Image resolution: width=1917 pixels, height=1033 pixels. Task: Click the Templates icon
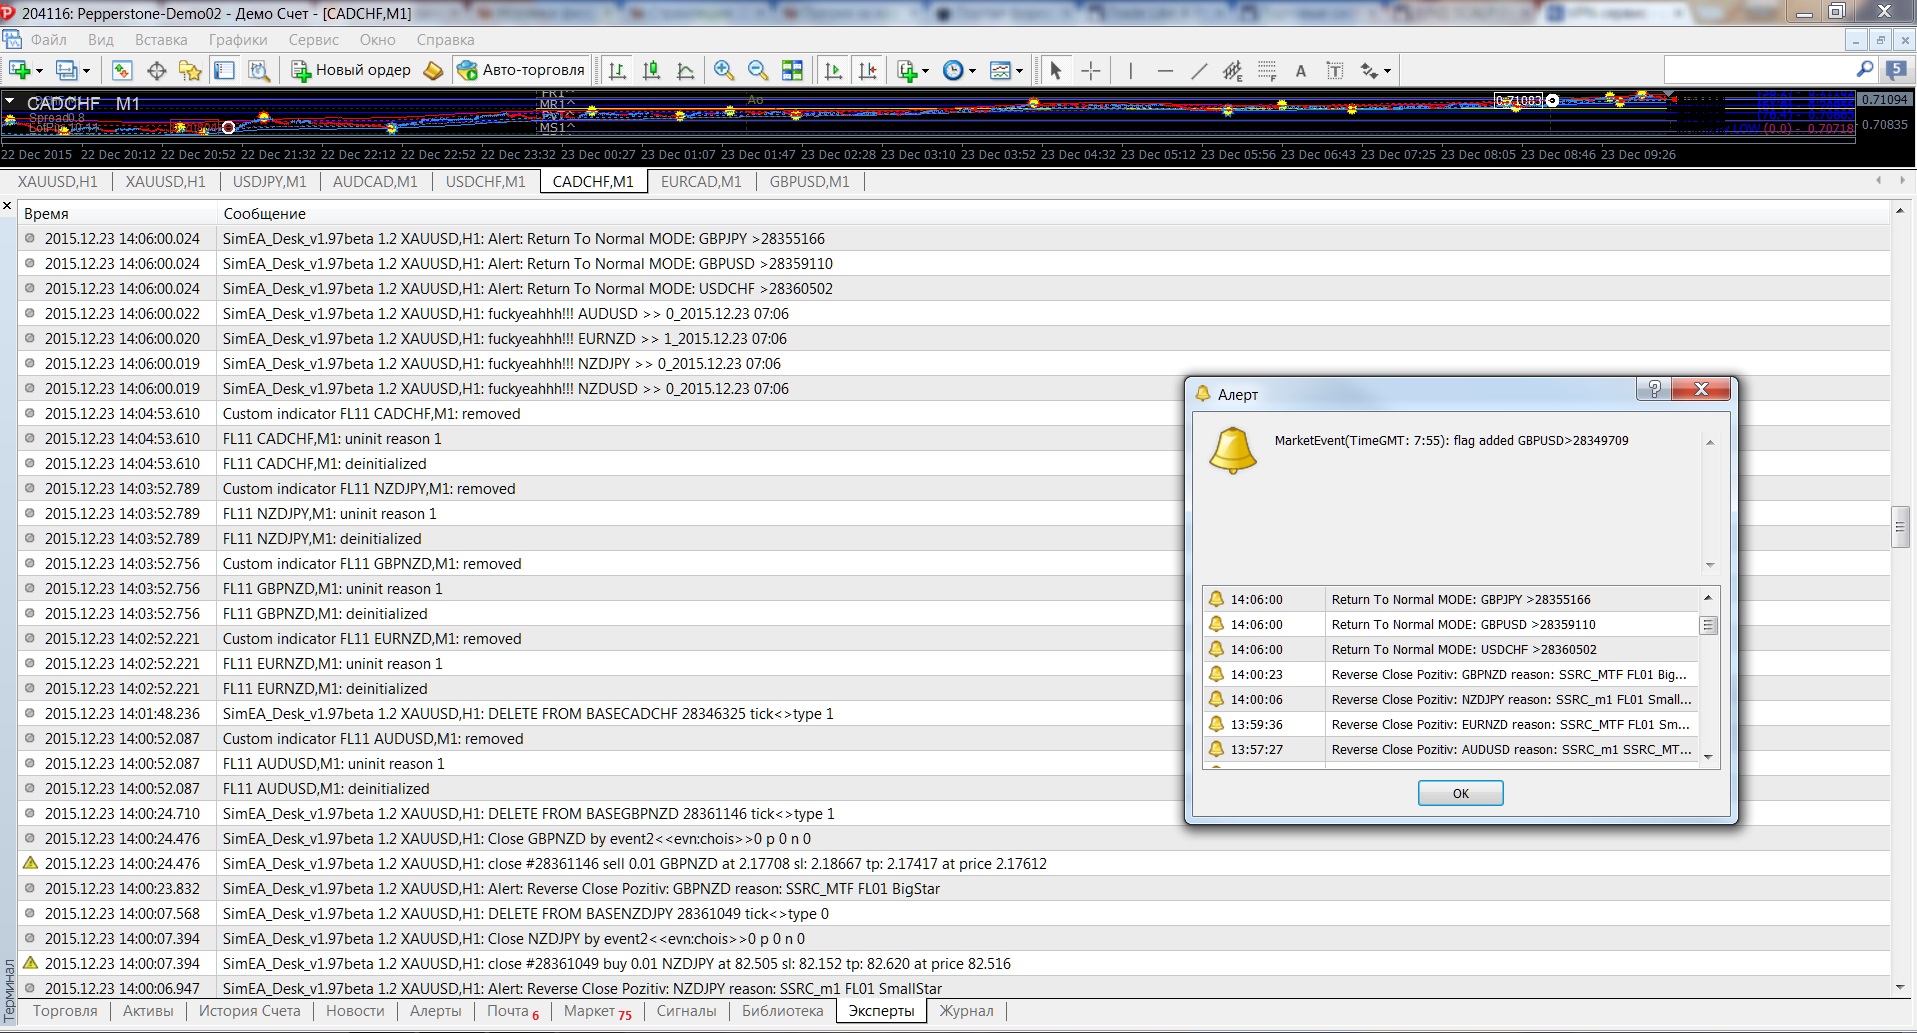coord(1000,70)
